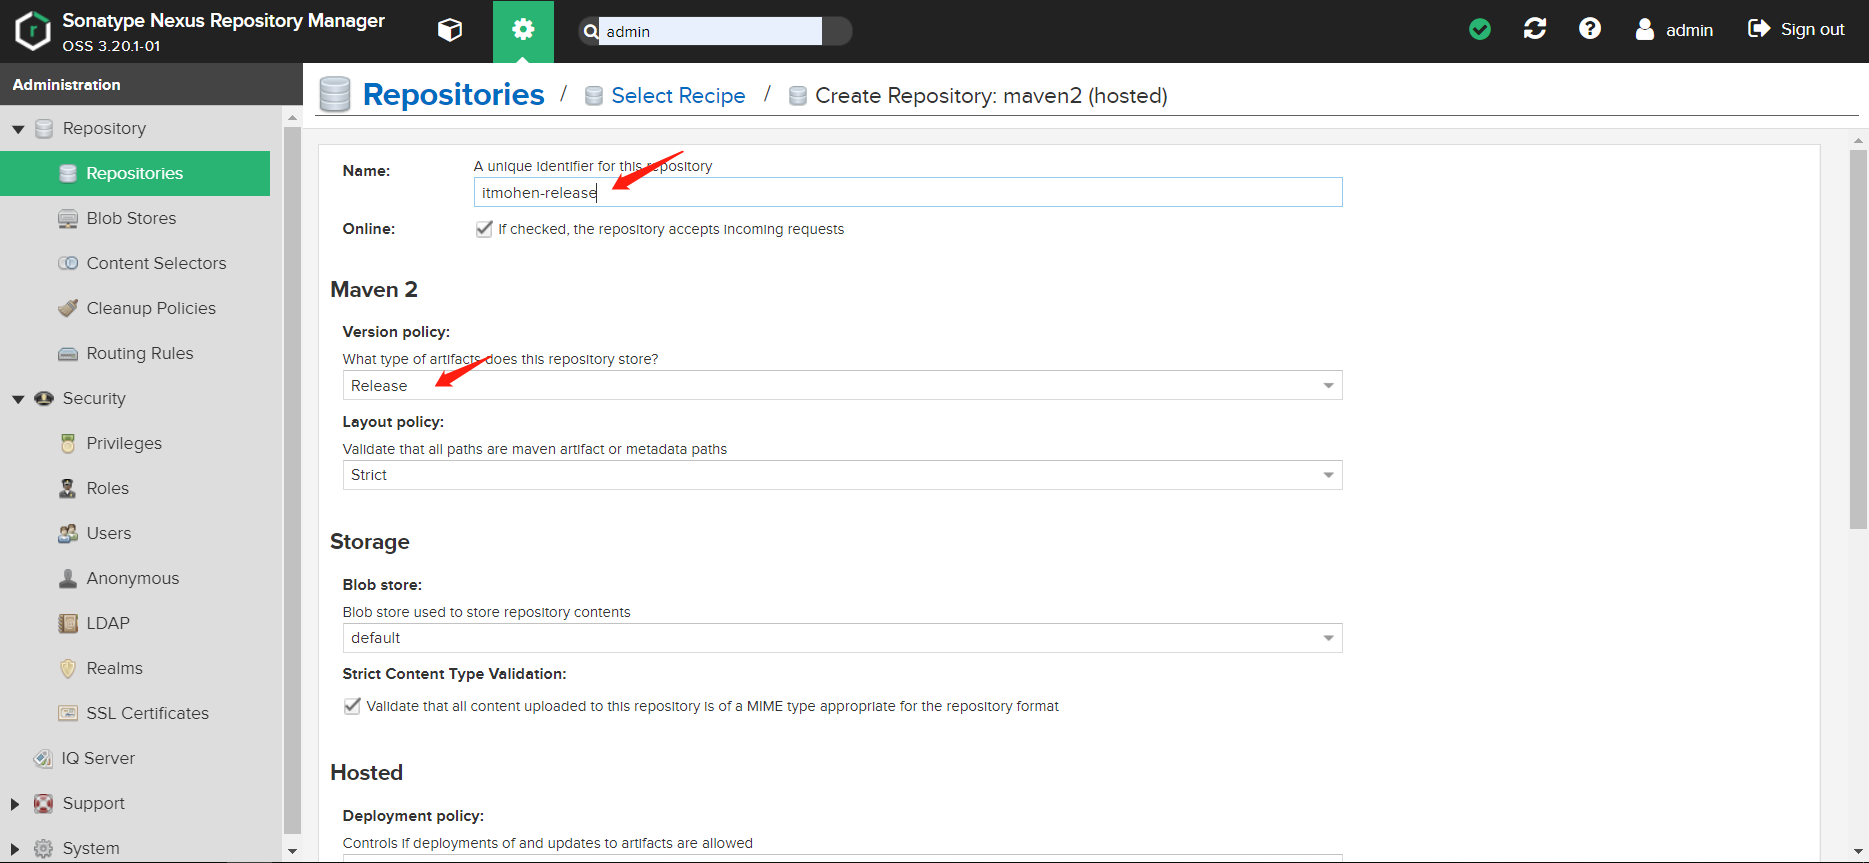Click the main form vertical scrollbar
Image resolution: width=1869 pixels, height=863 pixels.
tap(1858, 340)
